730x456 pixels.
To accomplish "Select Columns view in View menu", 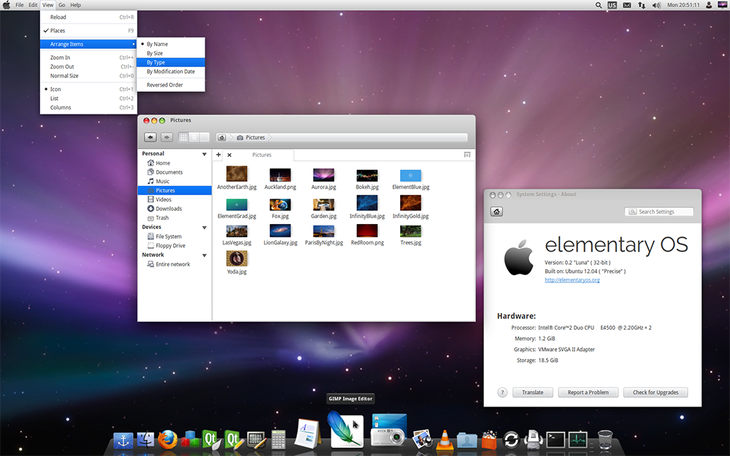I will coord(88,107).
